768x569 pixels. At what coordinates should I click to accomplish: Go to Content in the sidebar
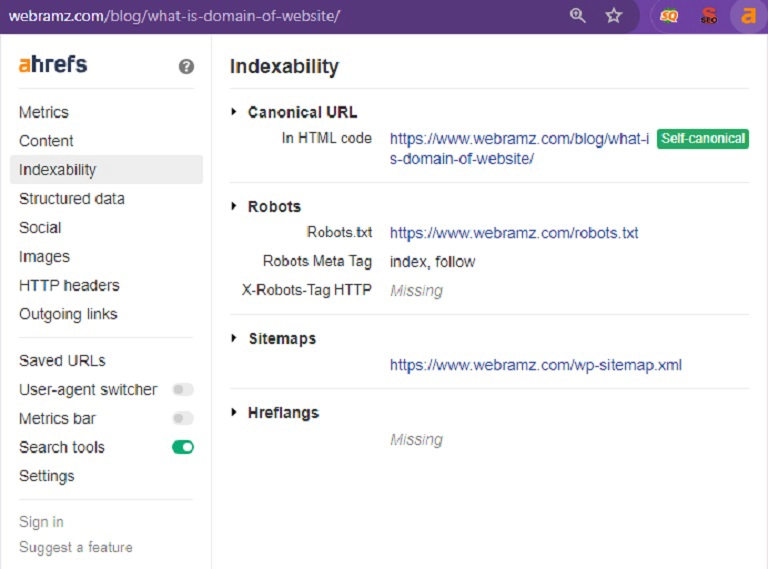pyautogui.click(x=46, y=141)
